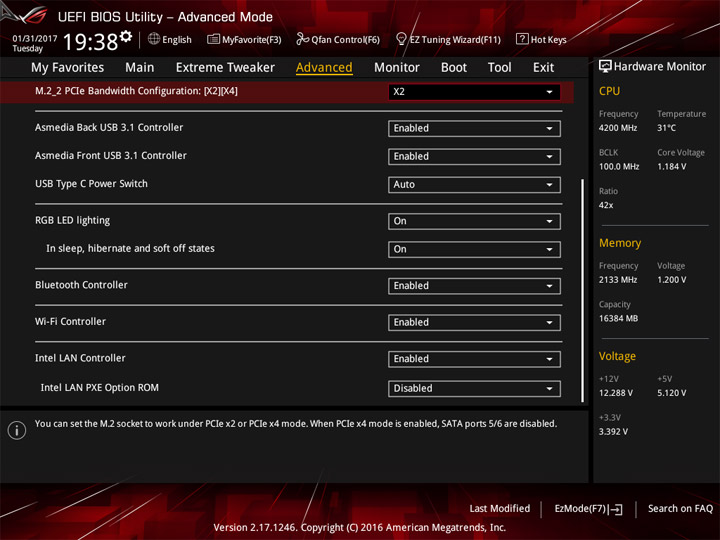Click the Hardware Monitor screen icon
Image resolution: width=720 pixels, height=540 pixels.
[605, 67]
